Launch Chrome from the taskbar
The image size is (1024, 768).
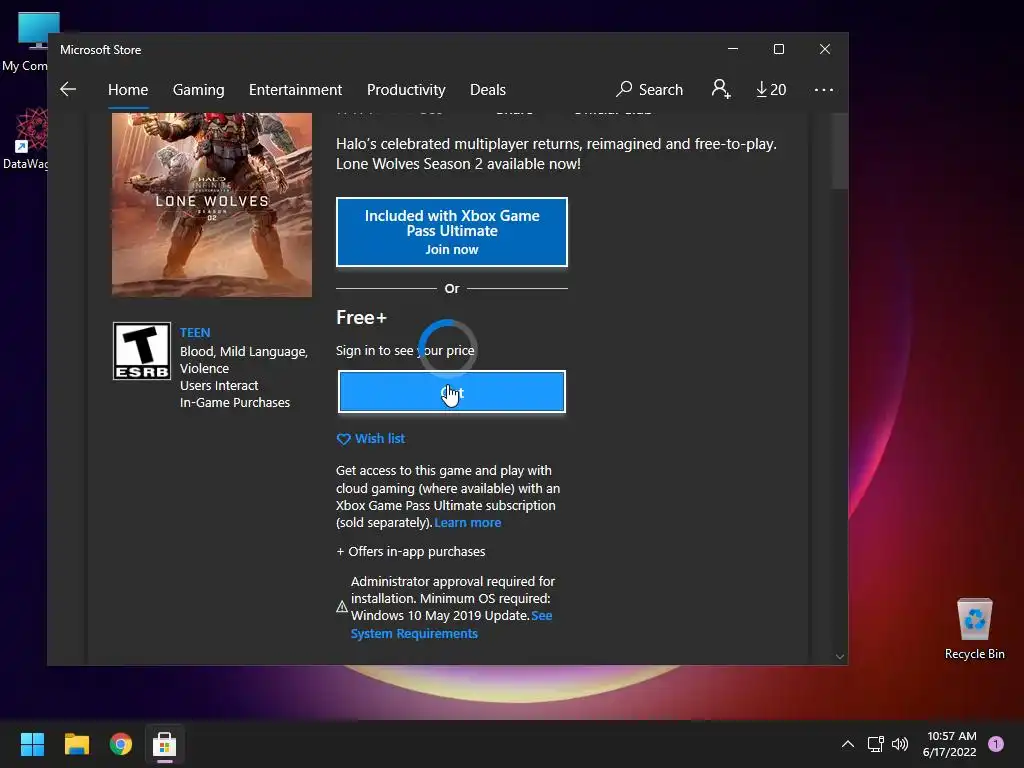coord(121,744)
